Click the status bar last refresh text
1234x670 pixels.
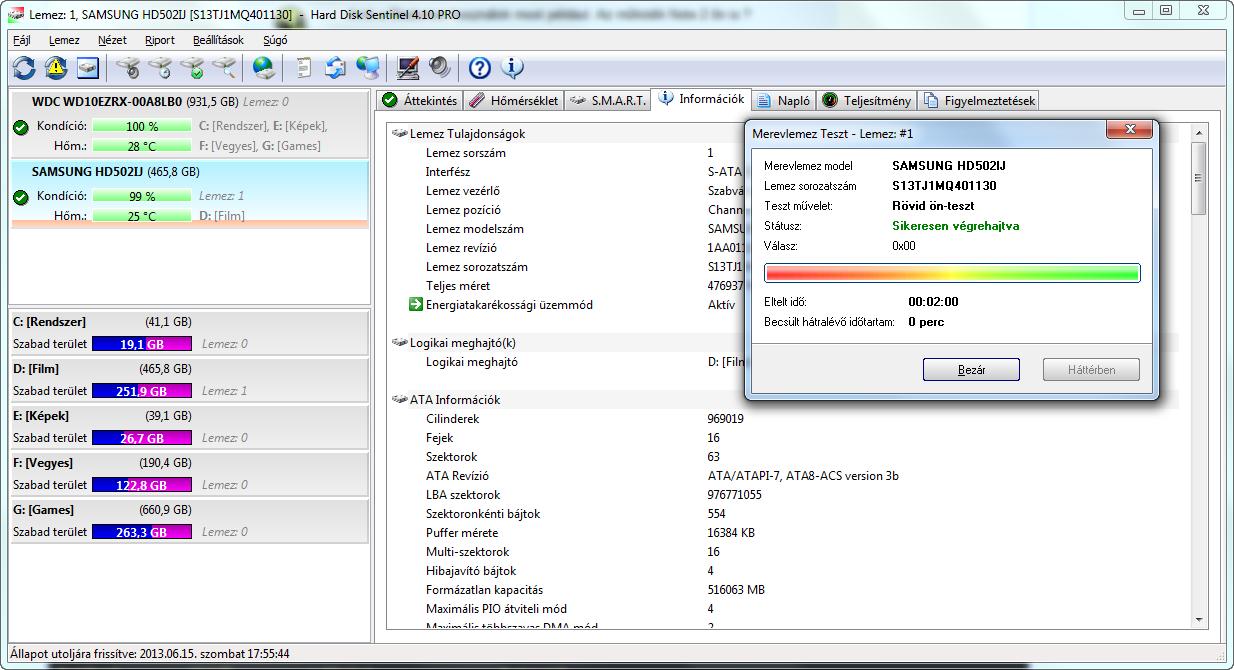coord(151,654)
